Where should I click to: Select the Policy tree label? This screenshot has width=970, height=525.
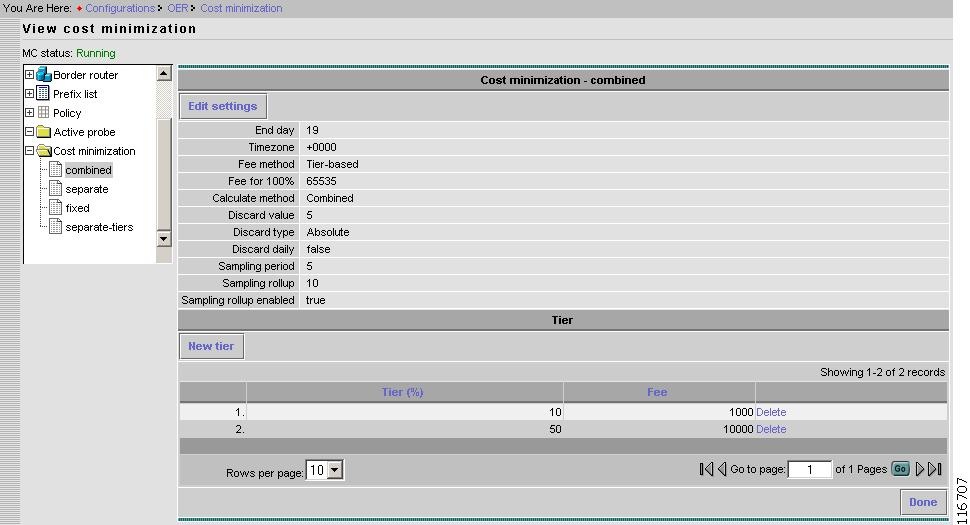67,113
